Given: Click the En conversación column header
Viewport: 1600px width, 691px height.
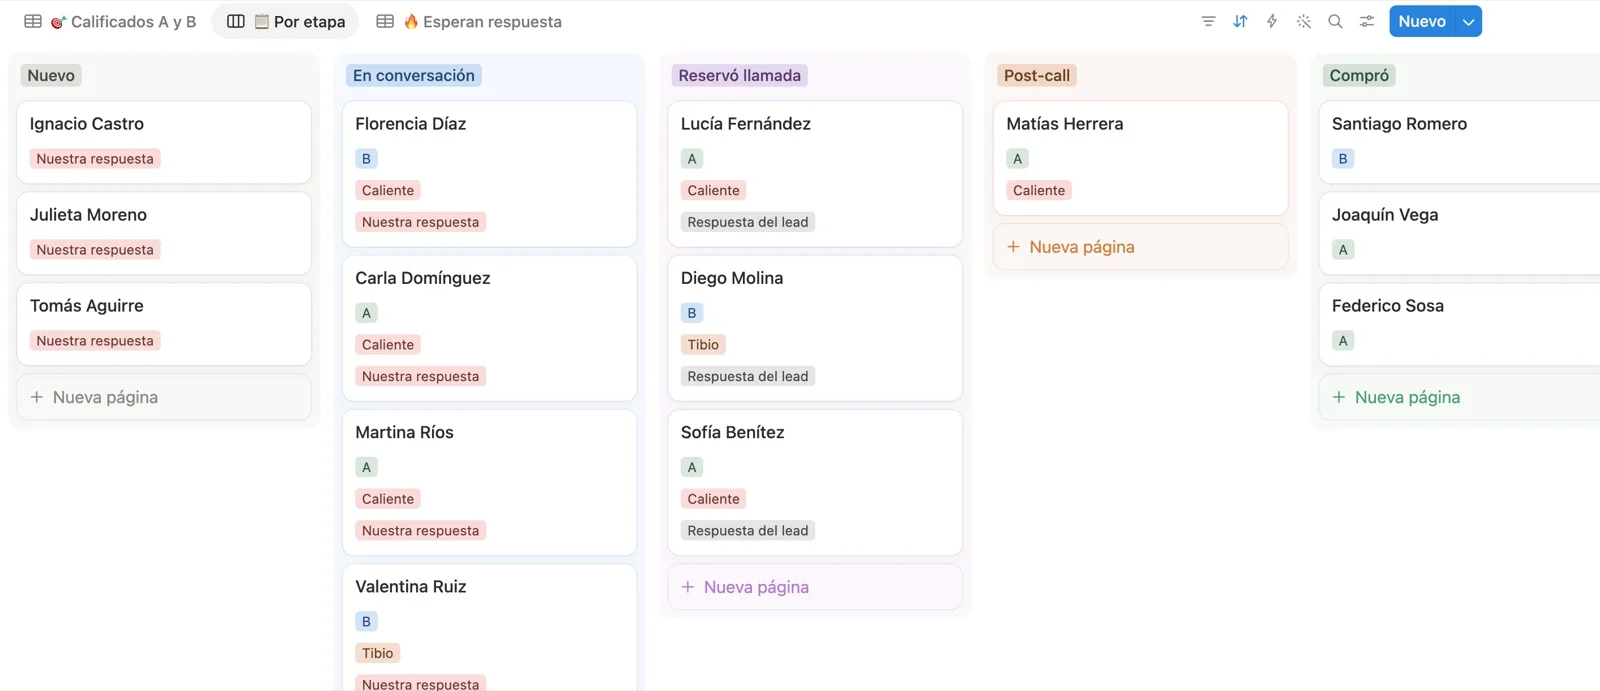Looking at the screenshot, I should coord(414,75).
